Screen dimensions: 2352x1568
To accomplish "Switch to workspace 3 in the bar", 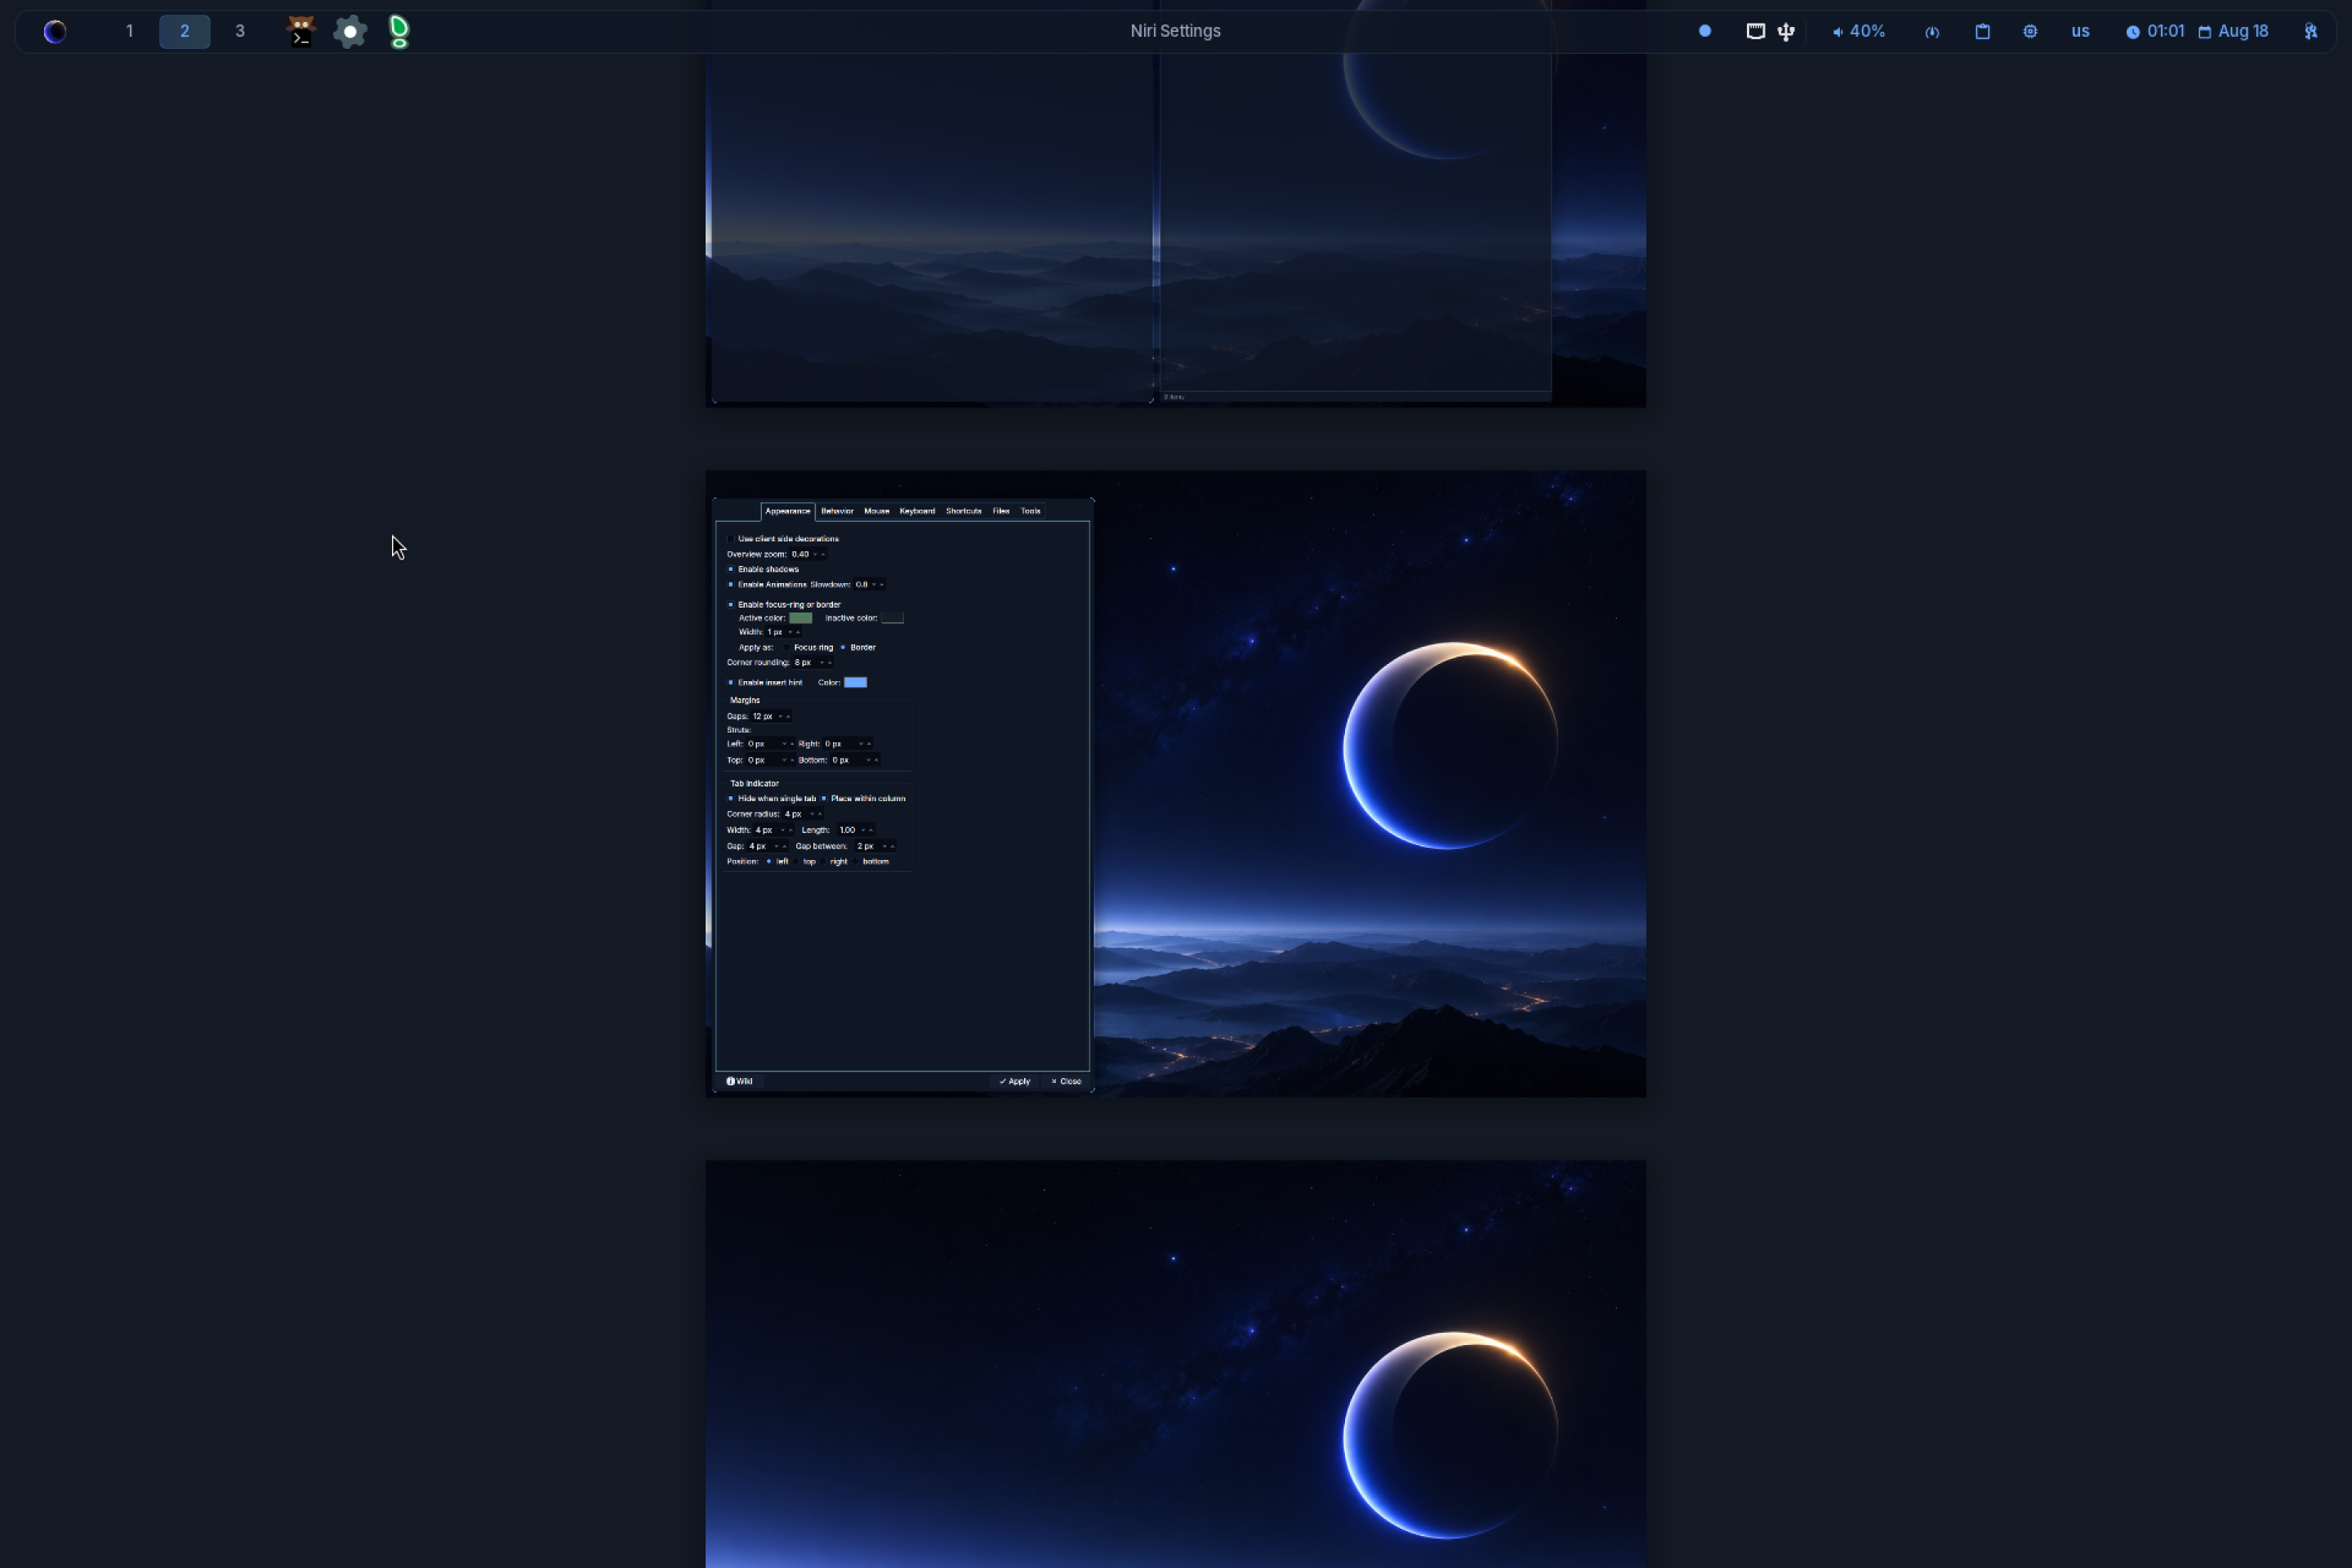I will tap(239, 31).
